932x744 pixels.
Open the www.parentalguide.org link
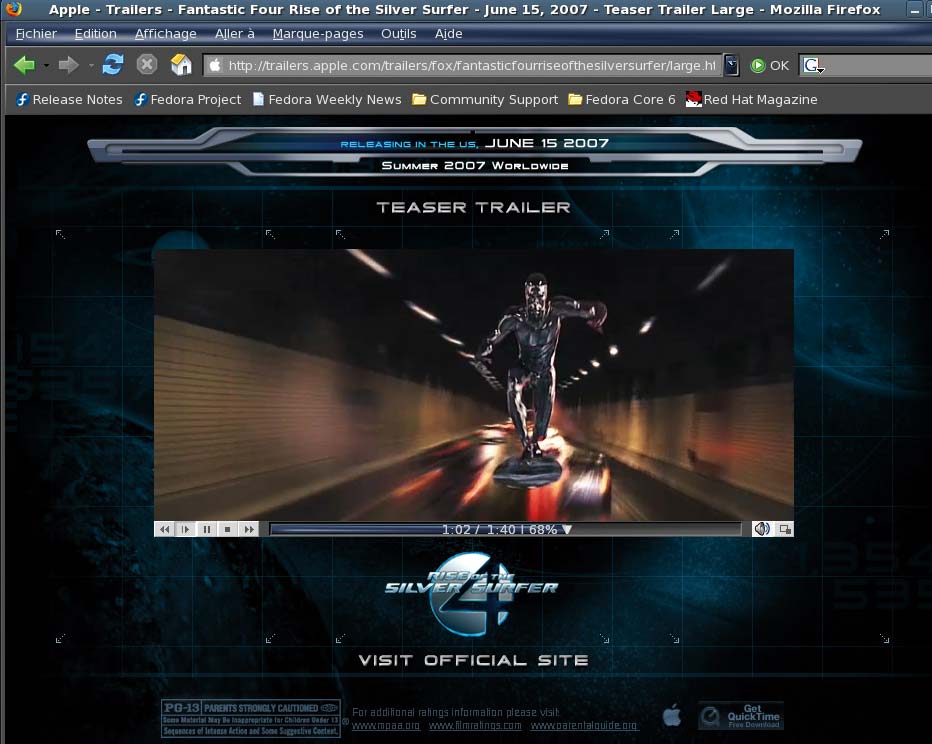584,725
